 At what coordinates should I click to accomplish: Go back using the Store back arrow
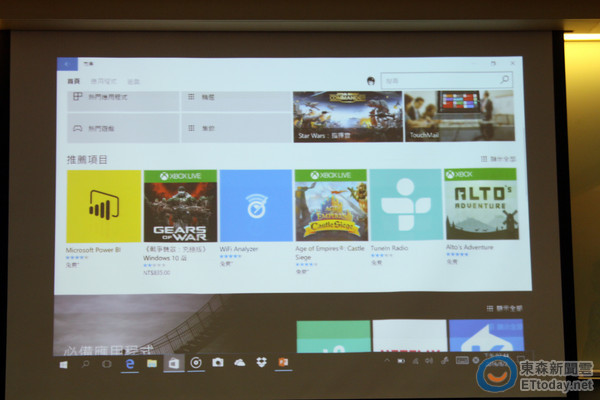[x=67, y=64]
